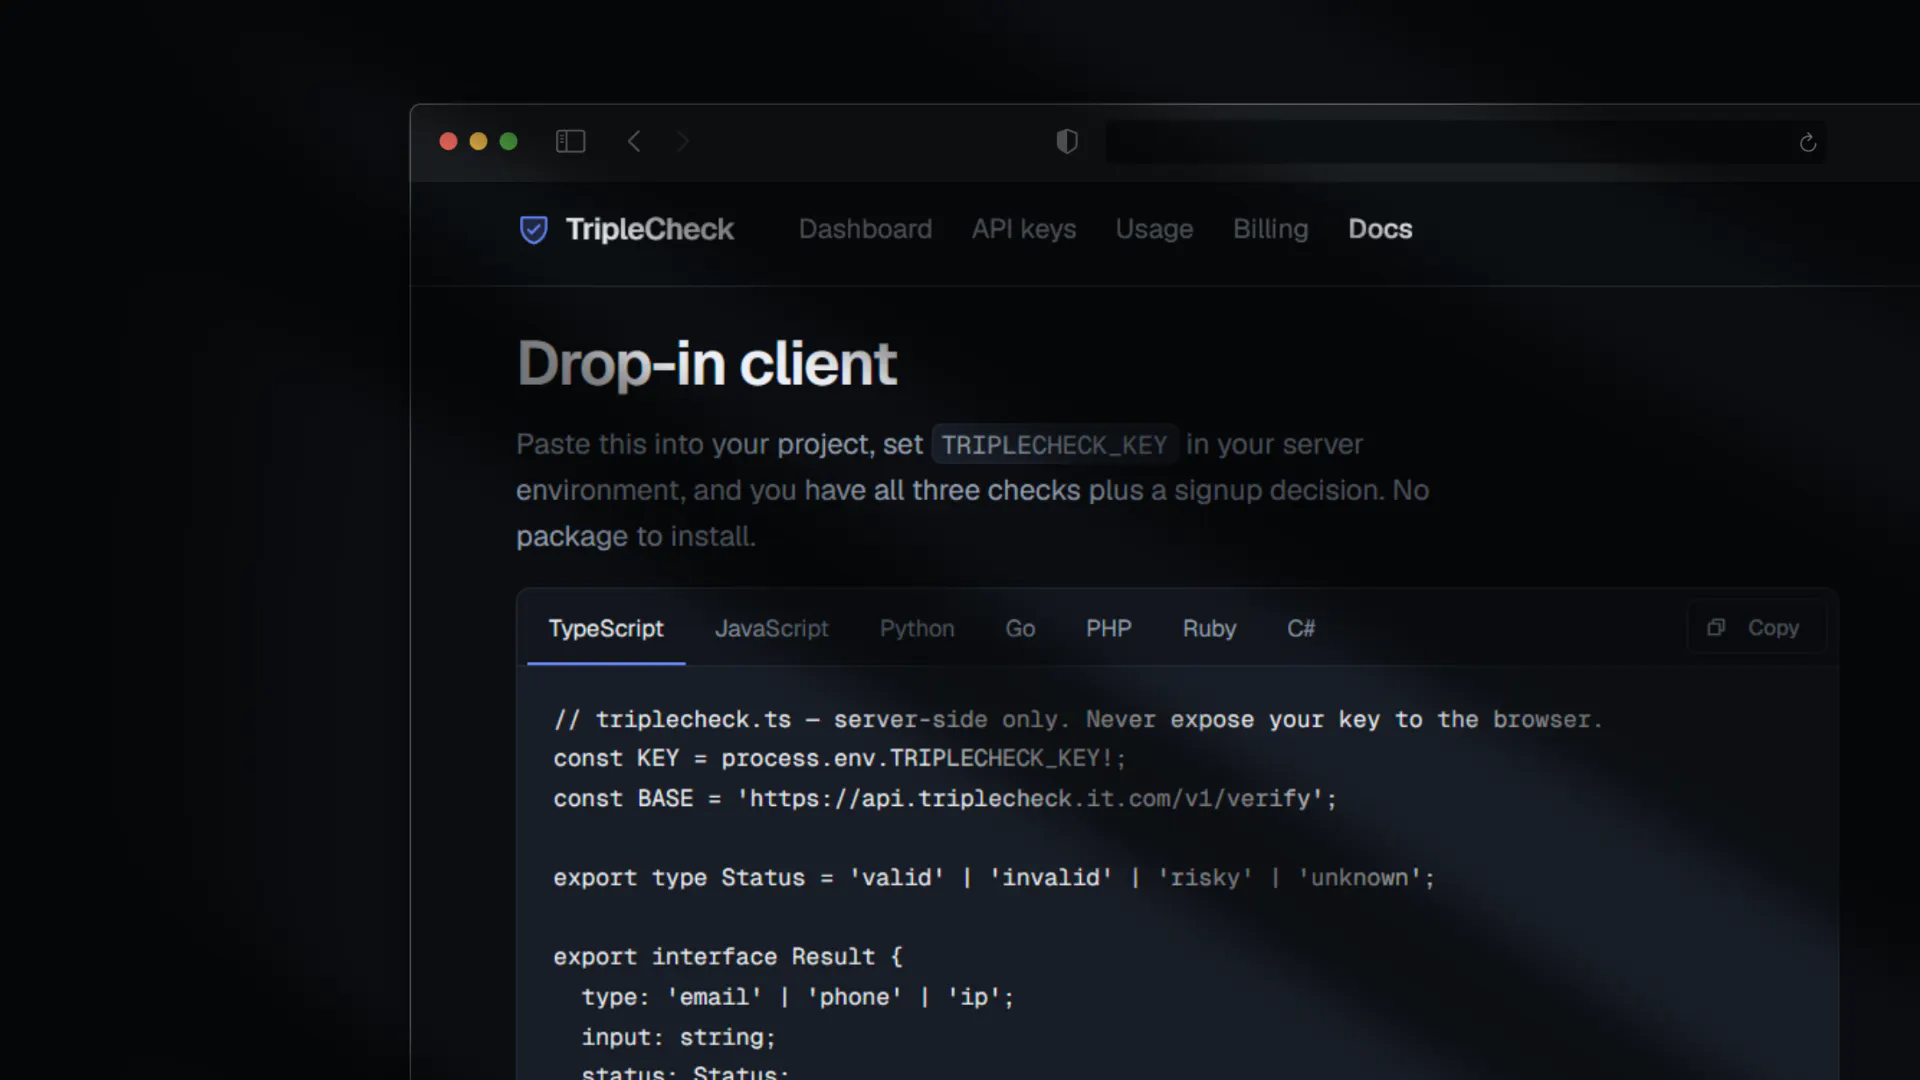The image size is (1920, 1080).
Task: Click the 'Drop-in client' heading
Action: pos(706,363)
